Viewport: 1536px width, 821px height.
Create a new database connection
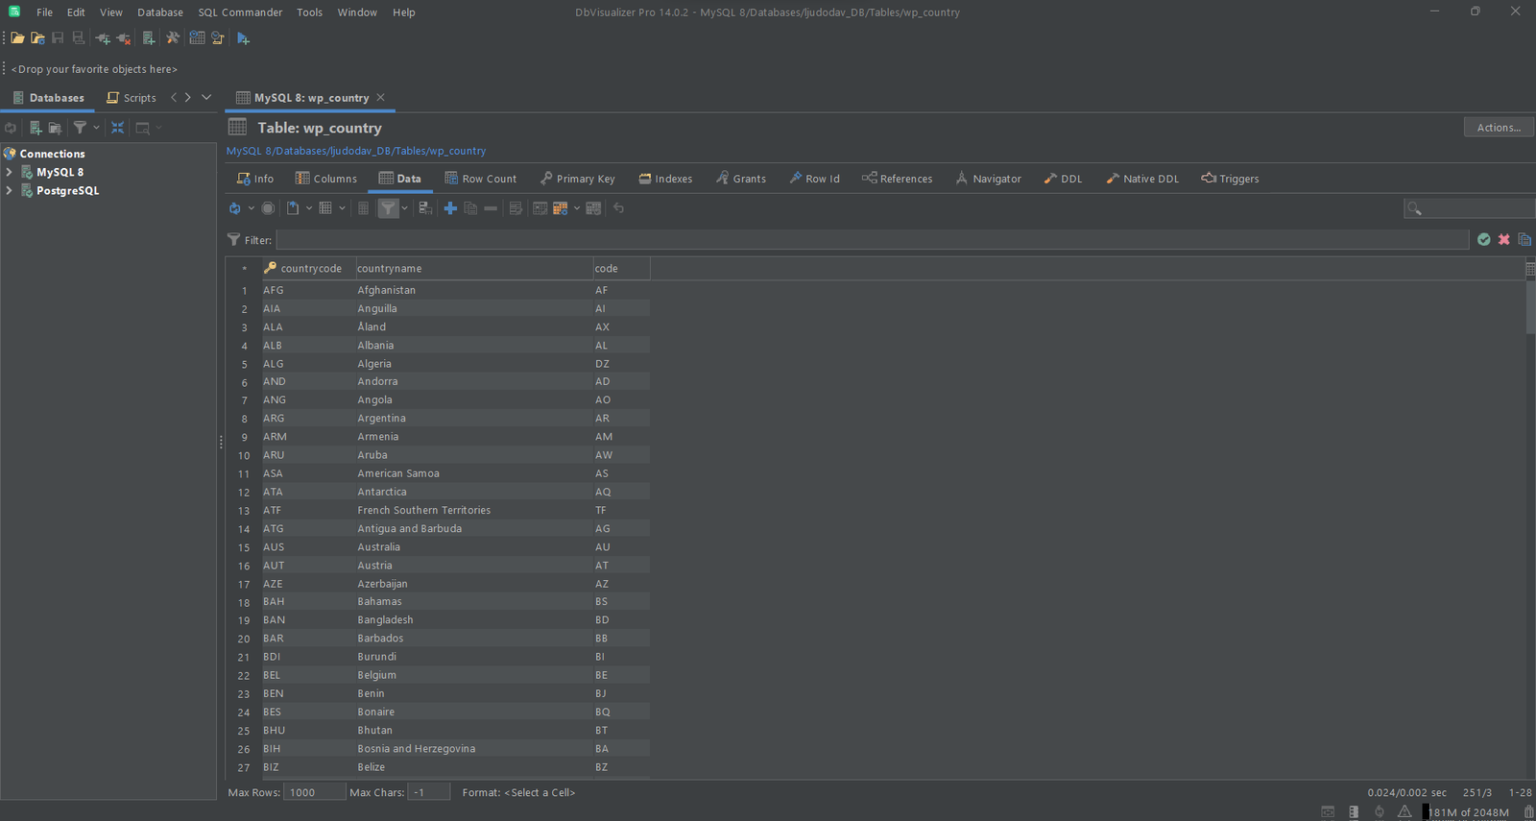click(x=147, y=38)
